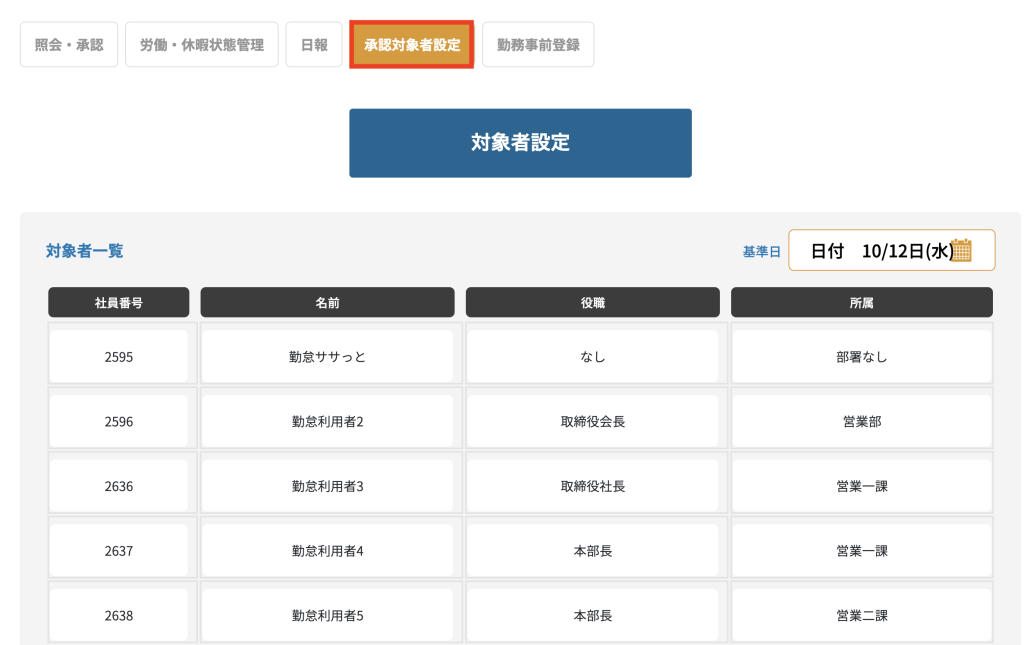Select employee number 2636 cell

(119, 486)
